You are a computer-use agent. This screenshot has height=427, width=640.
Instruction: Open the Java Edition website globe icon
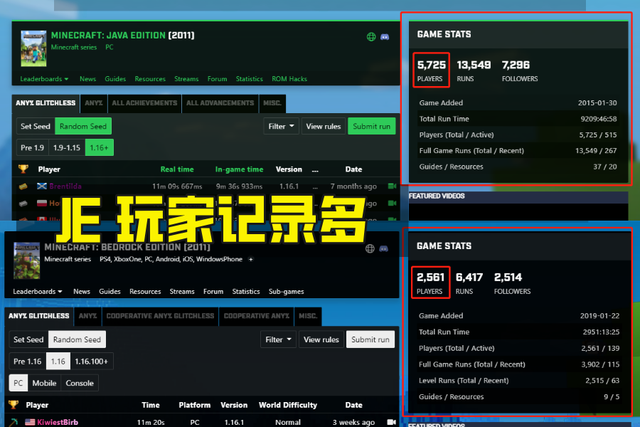point(371,37)
